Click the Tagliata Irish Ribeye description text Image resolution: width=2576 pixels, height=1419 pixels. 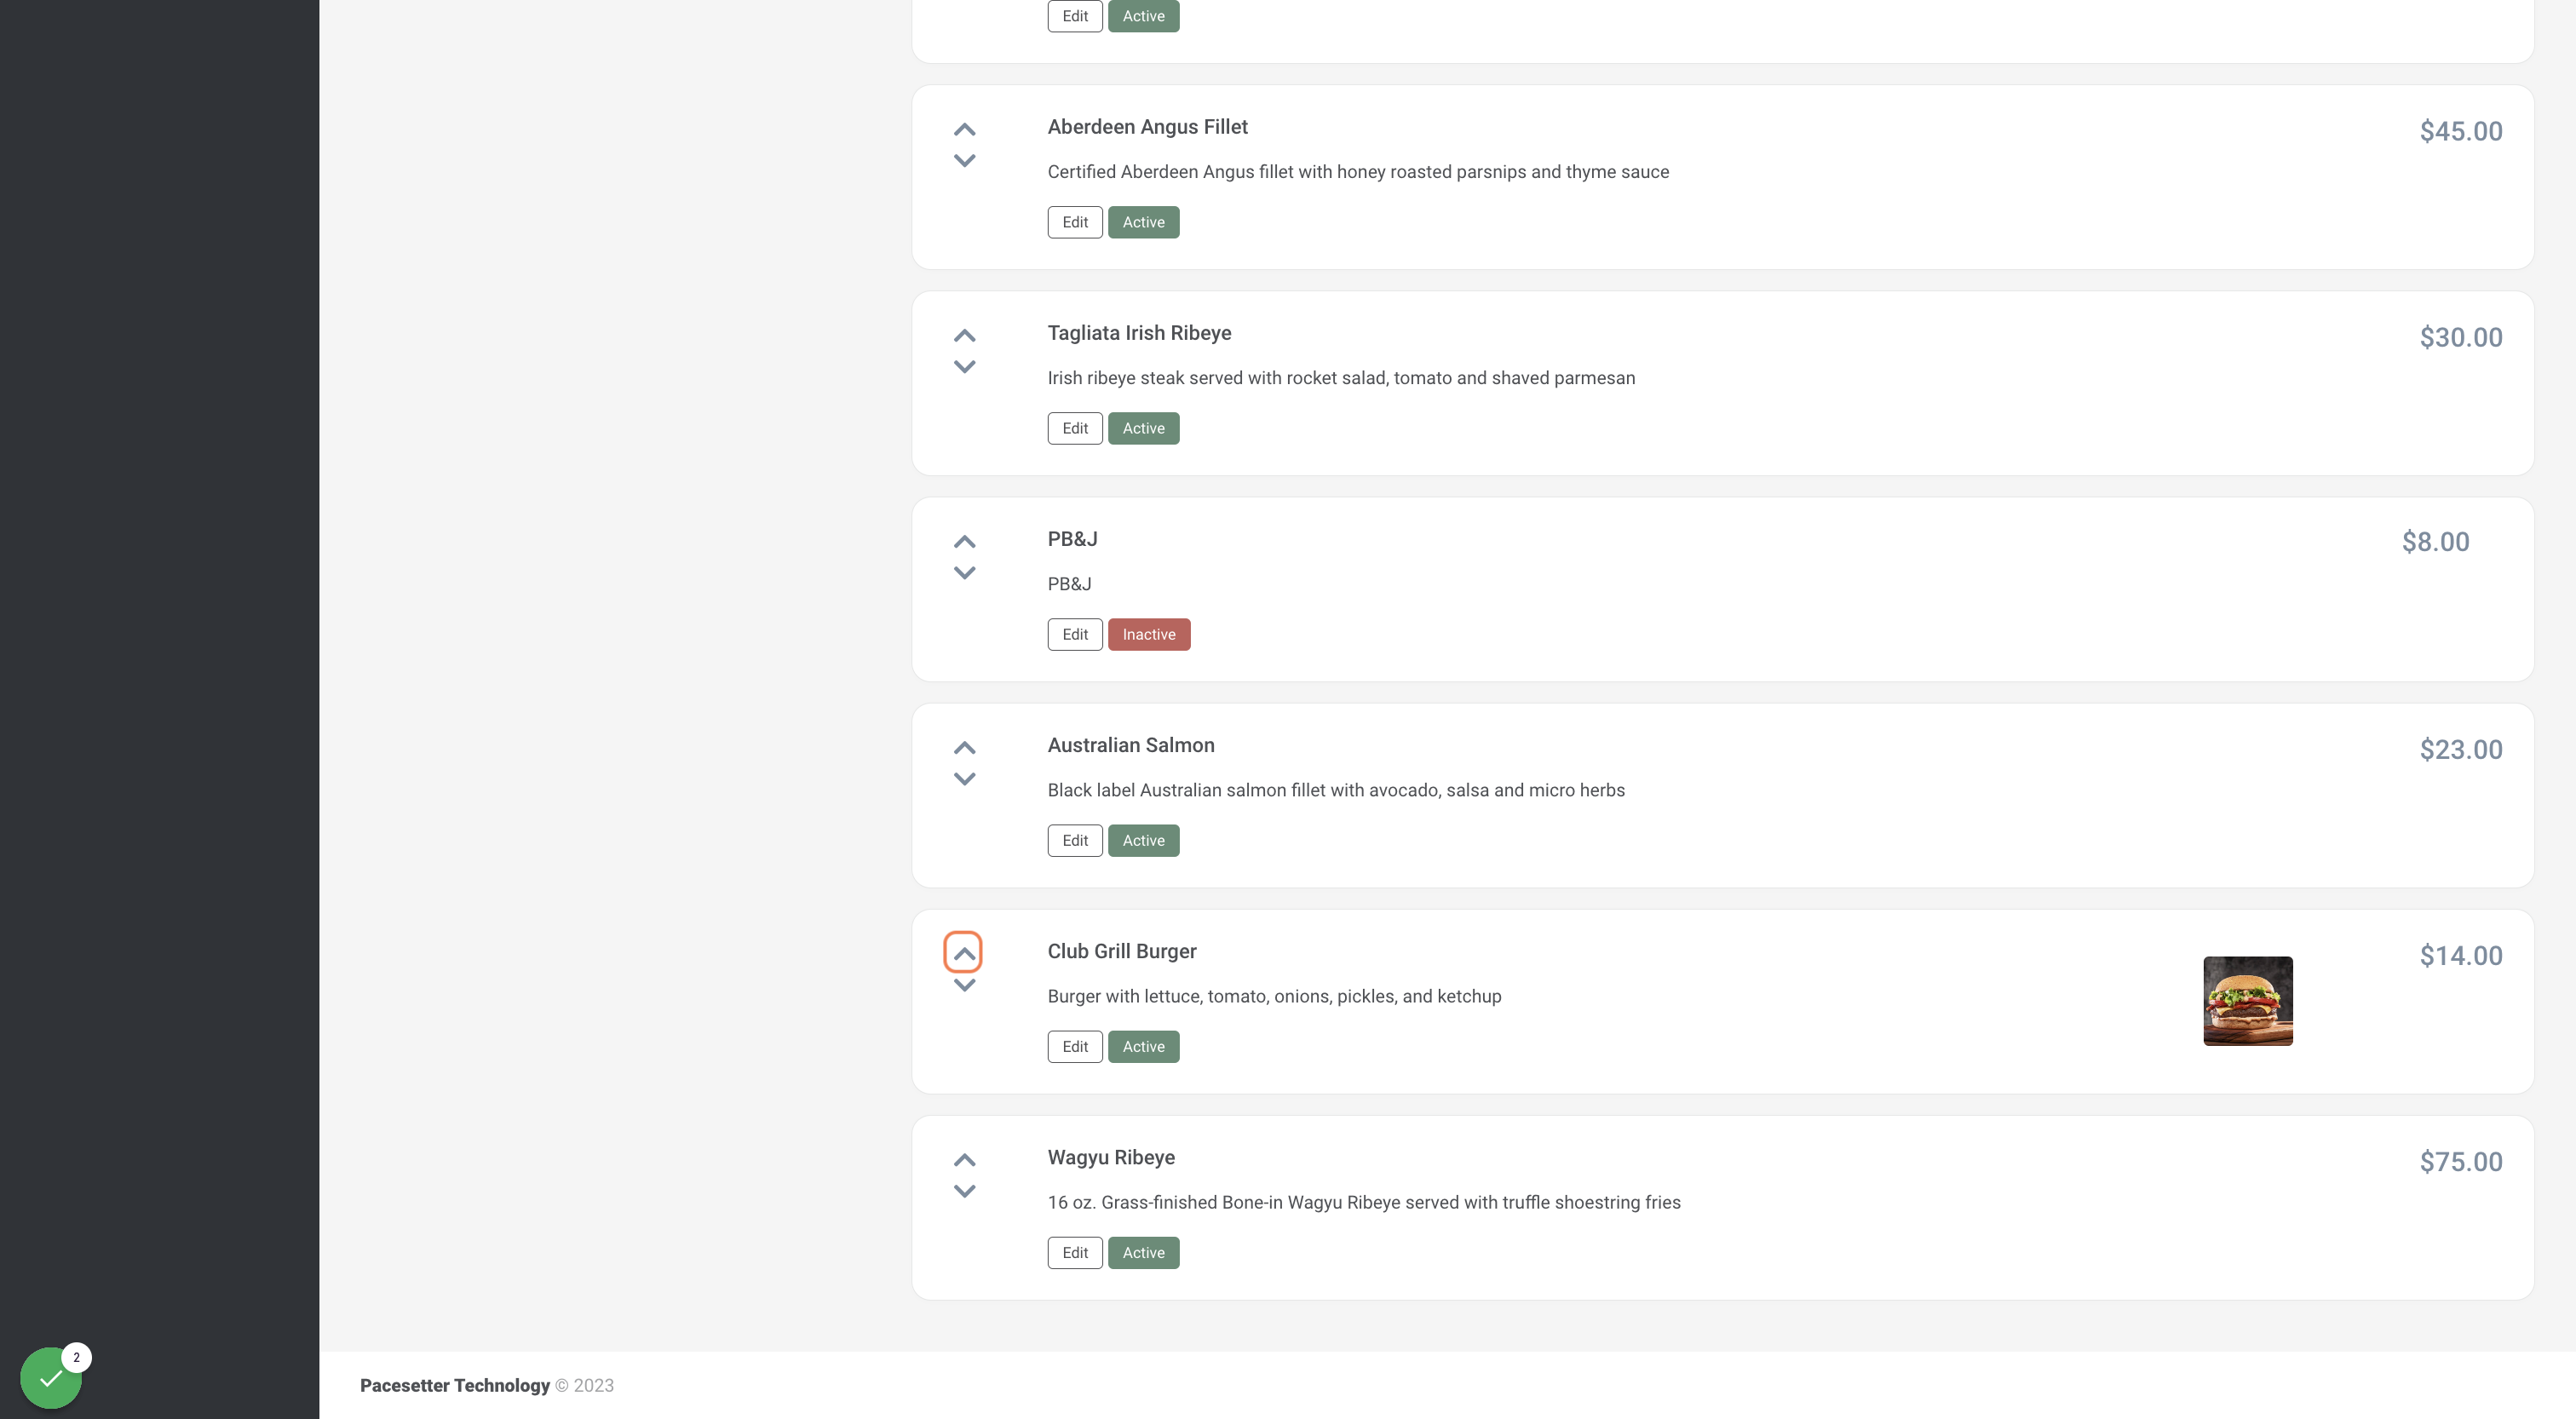(x=1341, y=378)
